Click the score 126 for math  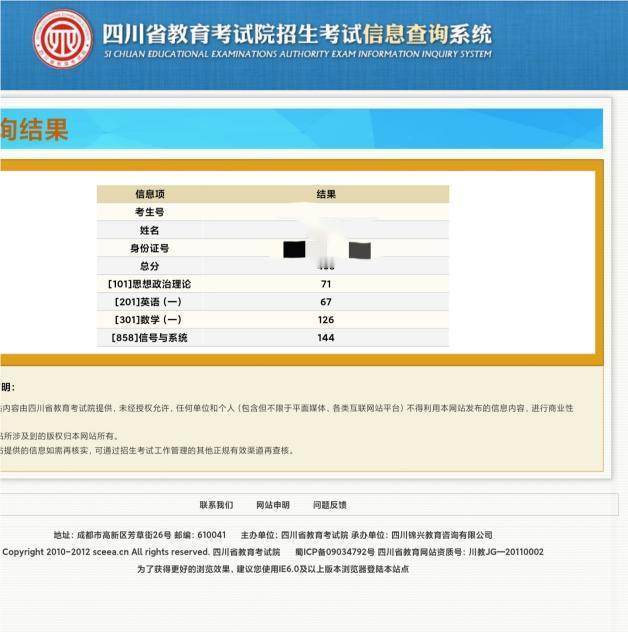pyautogui.click(x=326, y=320)
